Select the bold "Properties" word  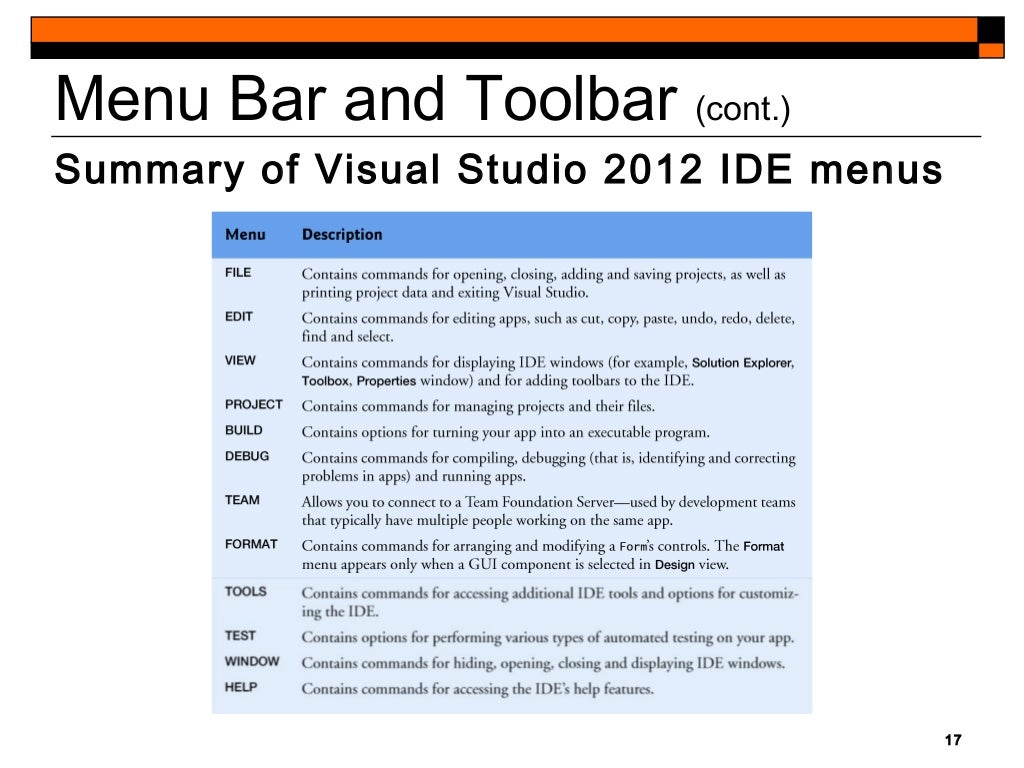pos(386,381)
